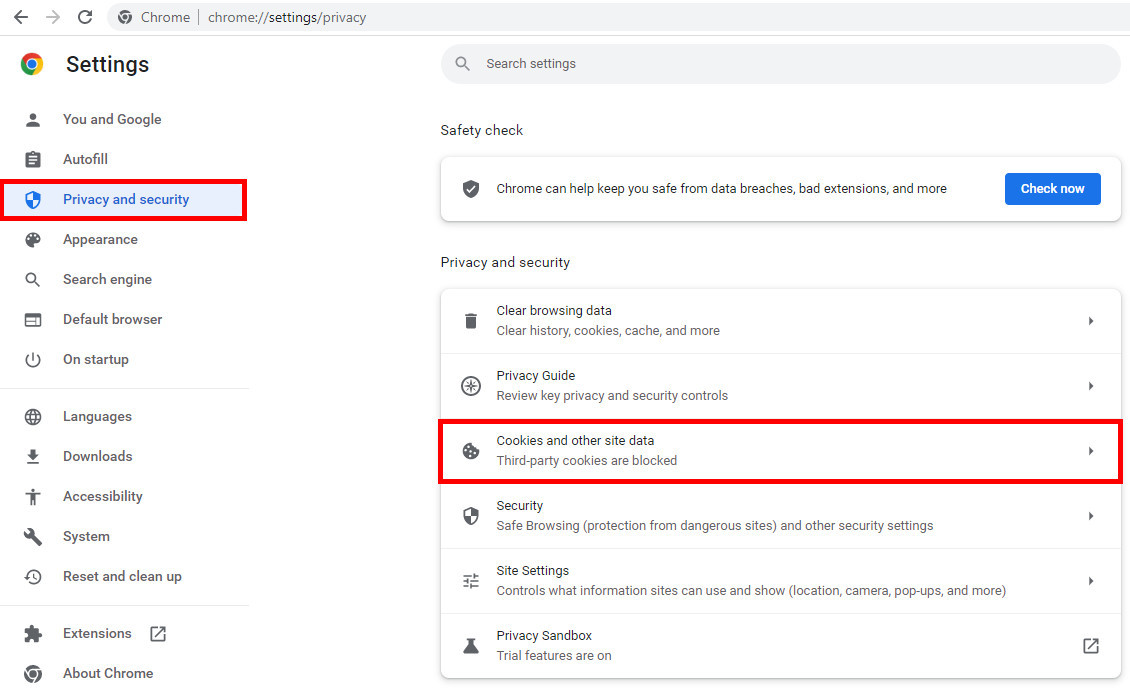
Task: Open Privacy Sandbox external link icon
Action: 1091,646
